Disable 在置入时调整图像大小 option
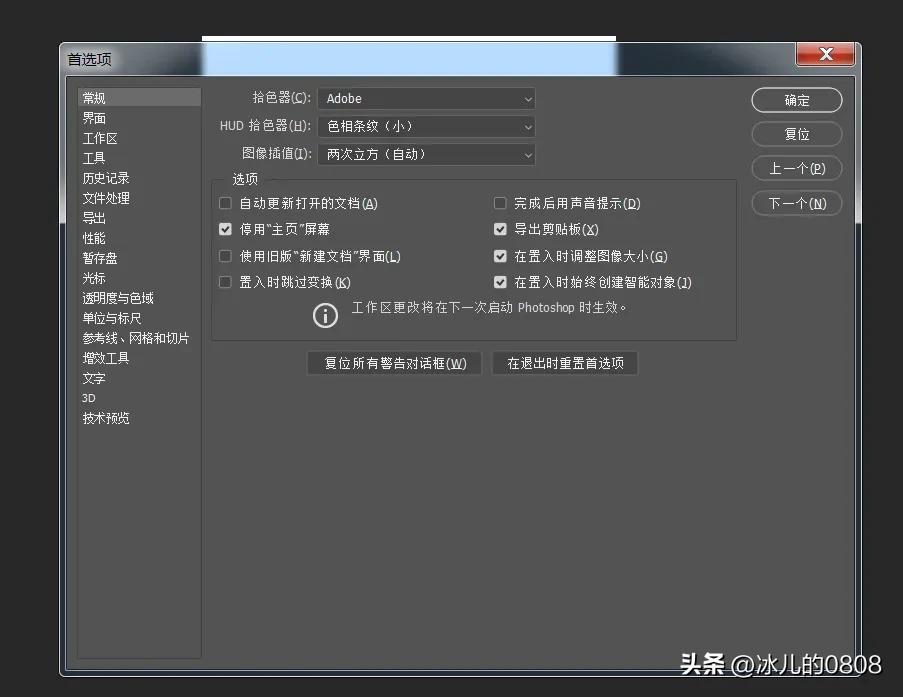 500,256
